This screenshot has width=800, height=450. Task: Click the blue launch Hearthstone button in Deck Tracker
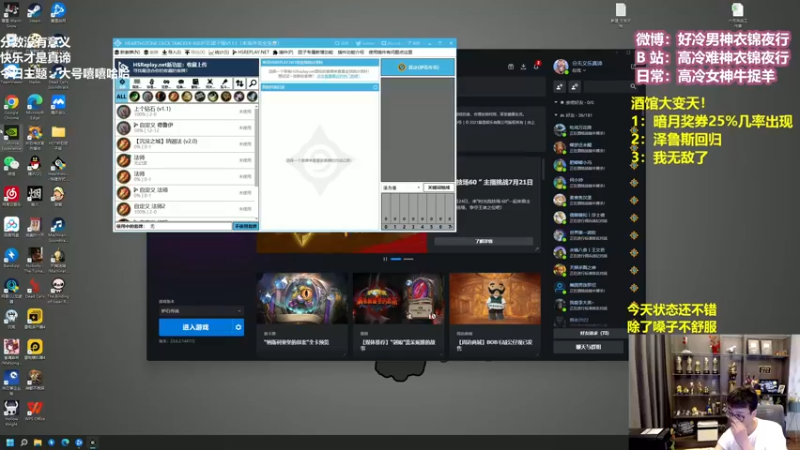point(417,67)
